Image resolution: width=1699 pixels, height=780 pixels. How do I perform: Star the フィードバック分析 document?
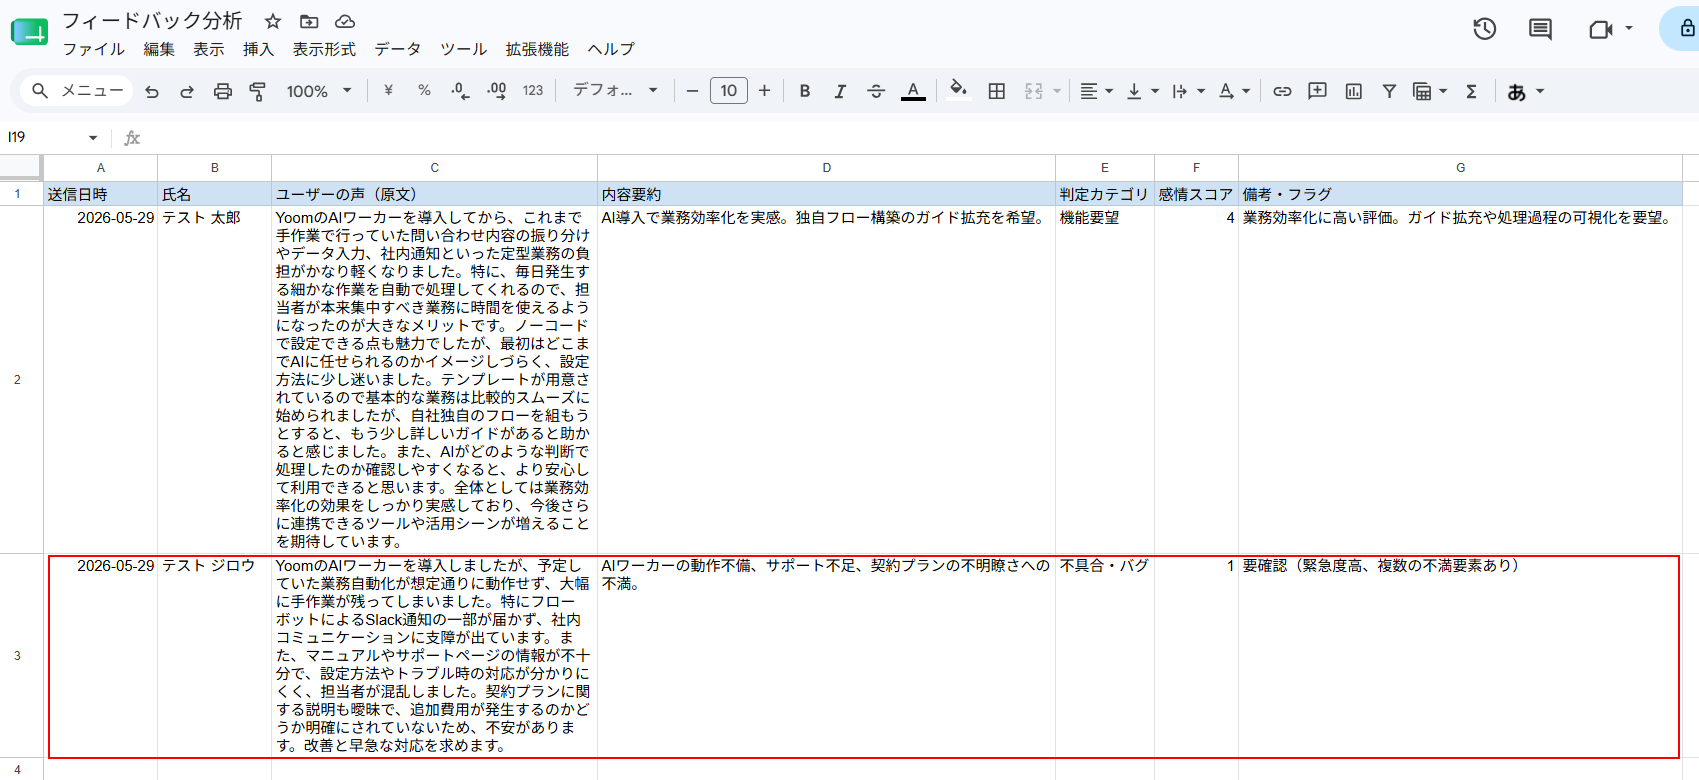coord(273,21)
